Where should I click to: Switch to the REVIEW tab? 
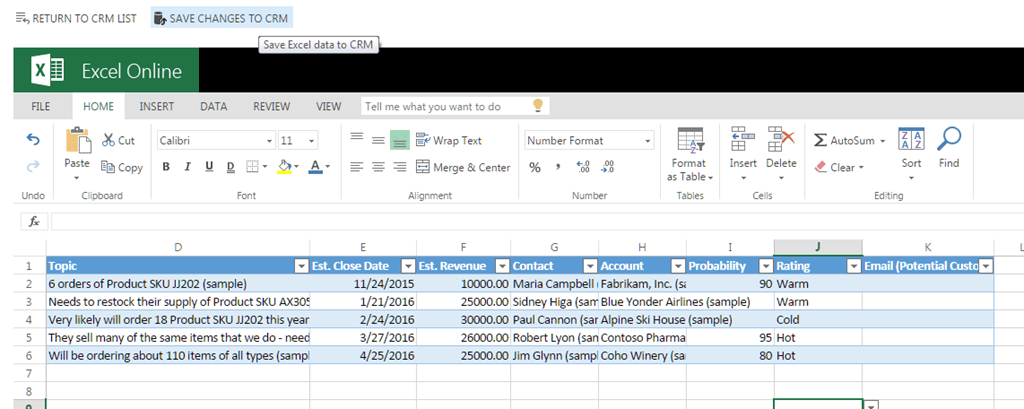coord(272,106)
